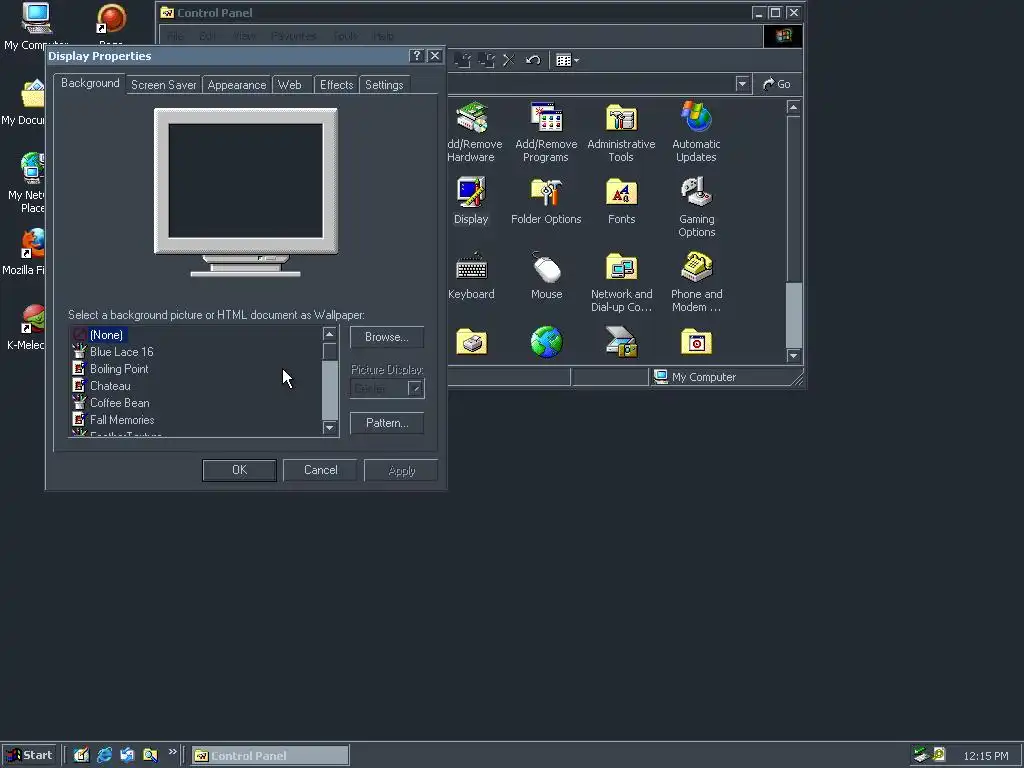Screen dimensions: 1024x768
Task: Click the Undo toolbar icon
Action: pyautogui.click(x=533, y=60)
